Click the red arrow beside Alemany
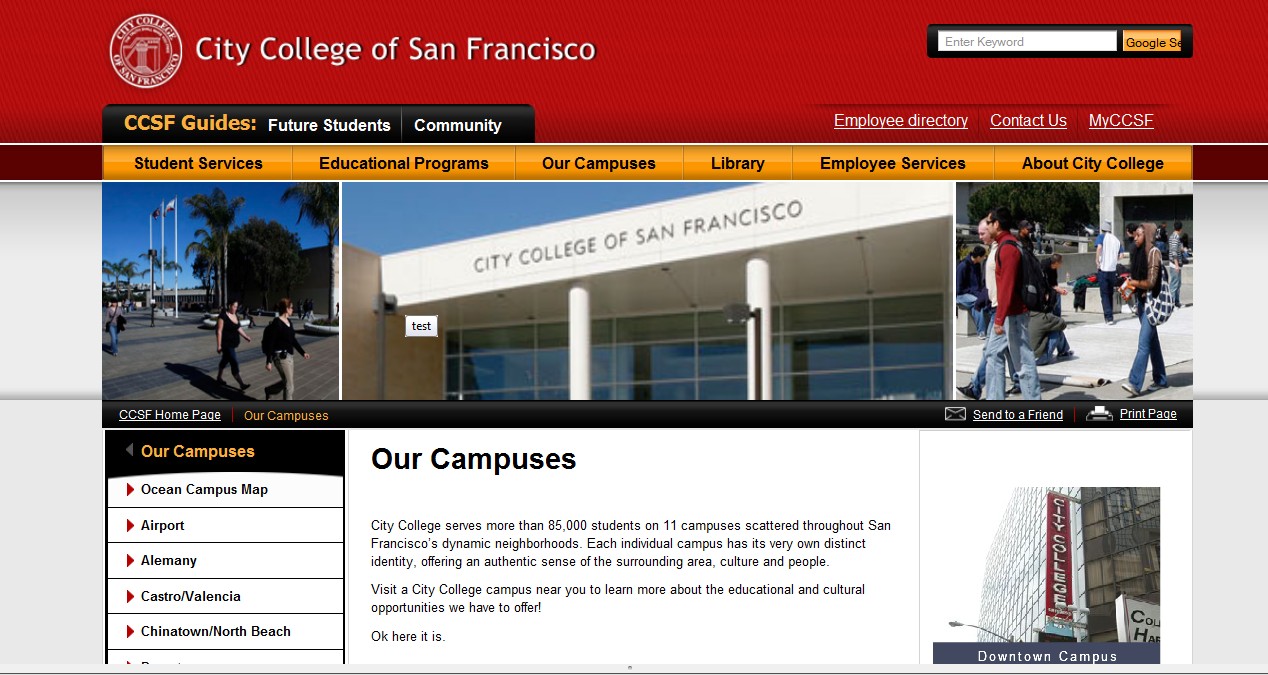Image resolution: width=1268 pixels, height=675 pixels. (x=130, y=560)
